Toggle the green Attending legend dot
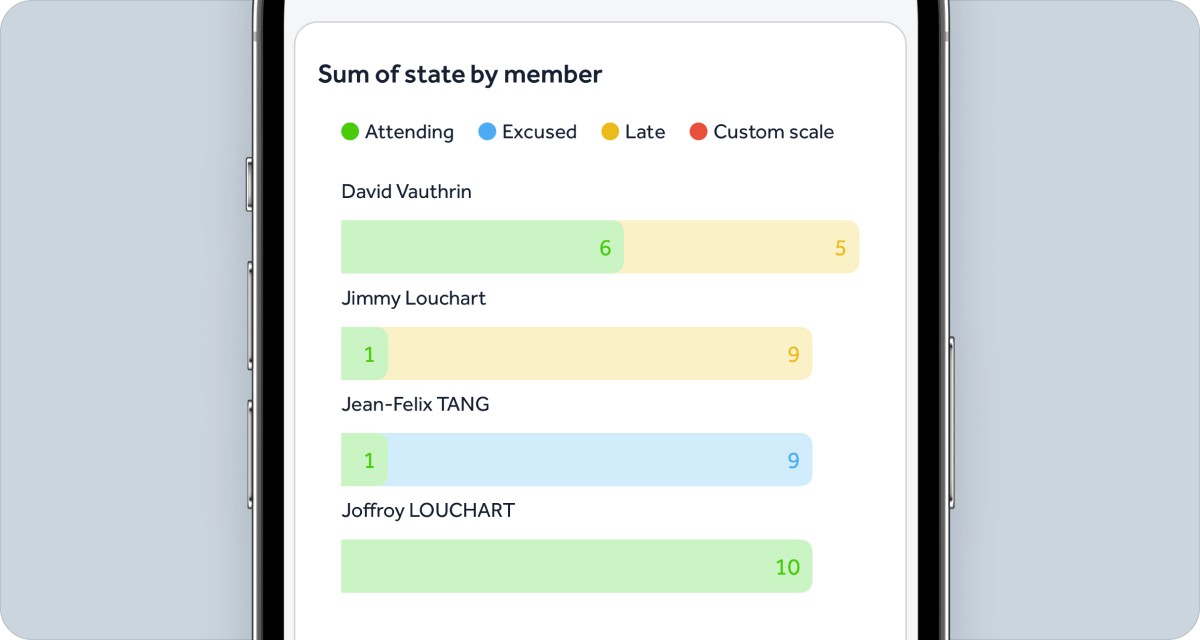1200x640 pixels. [350, 131]
